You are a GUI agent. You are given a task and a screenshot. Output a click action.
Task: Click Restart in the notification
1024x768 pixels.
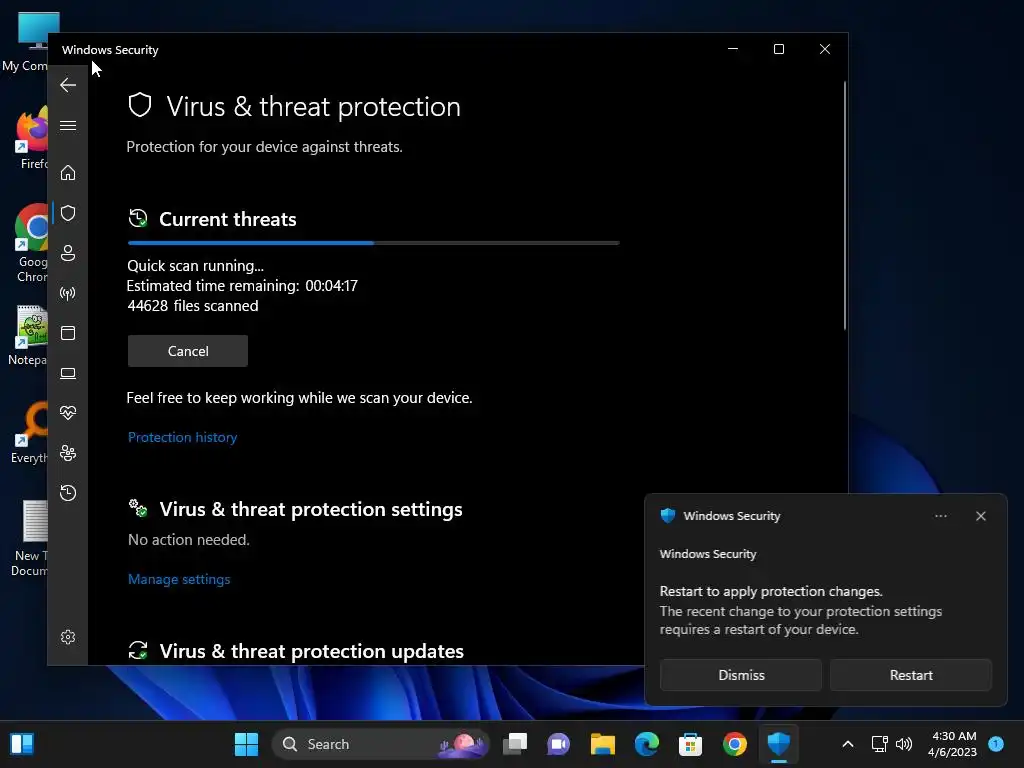910,675
